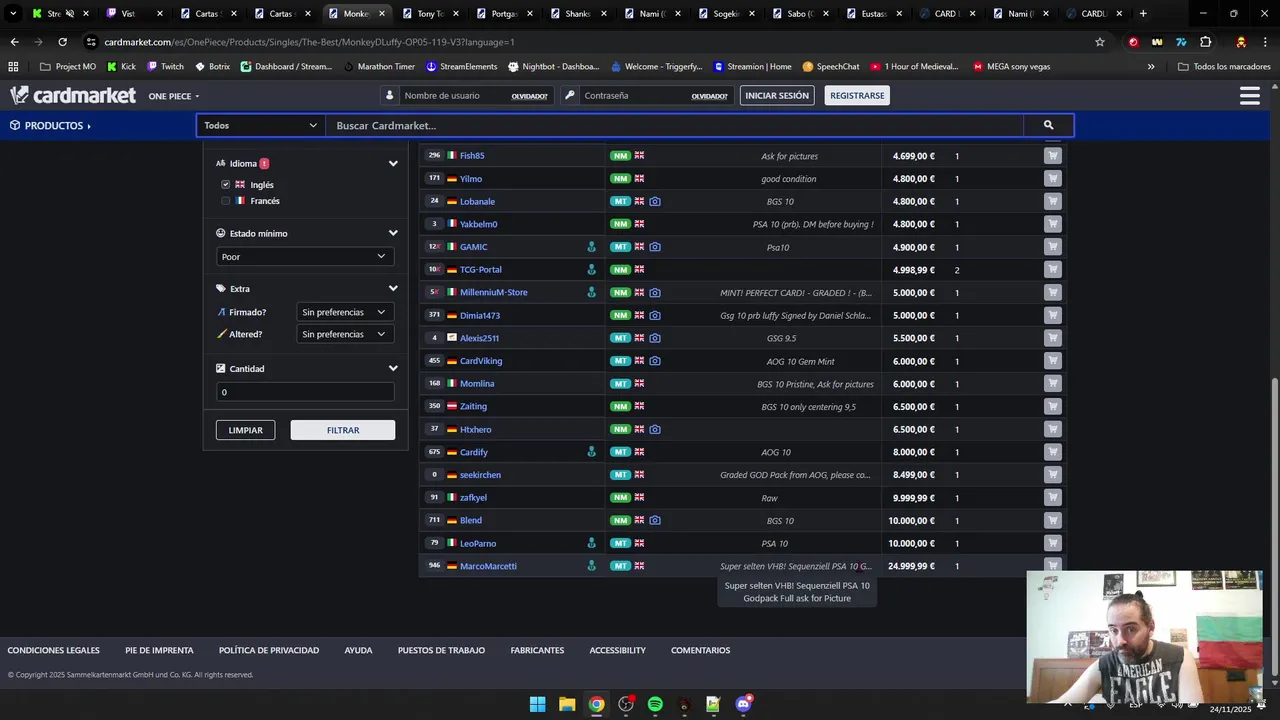The width and height of the screenshot is (1280, 720).
Task: Add TCG-Portal offer to cart
Action: coord(1052,270)
